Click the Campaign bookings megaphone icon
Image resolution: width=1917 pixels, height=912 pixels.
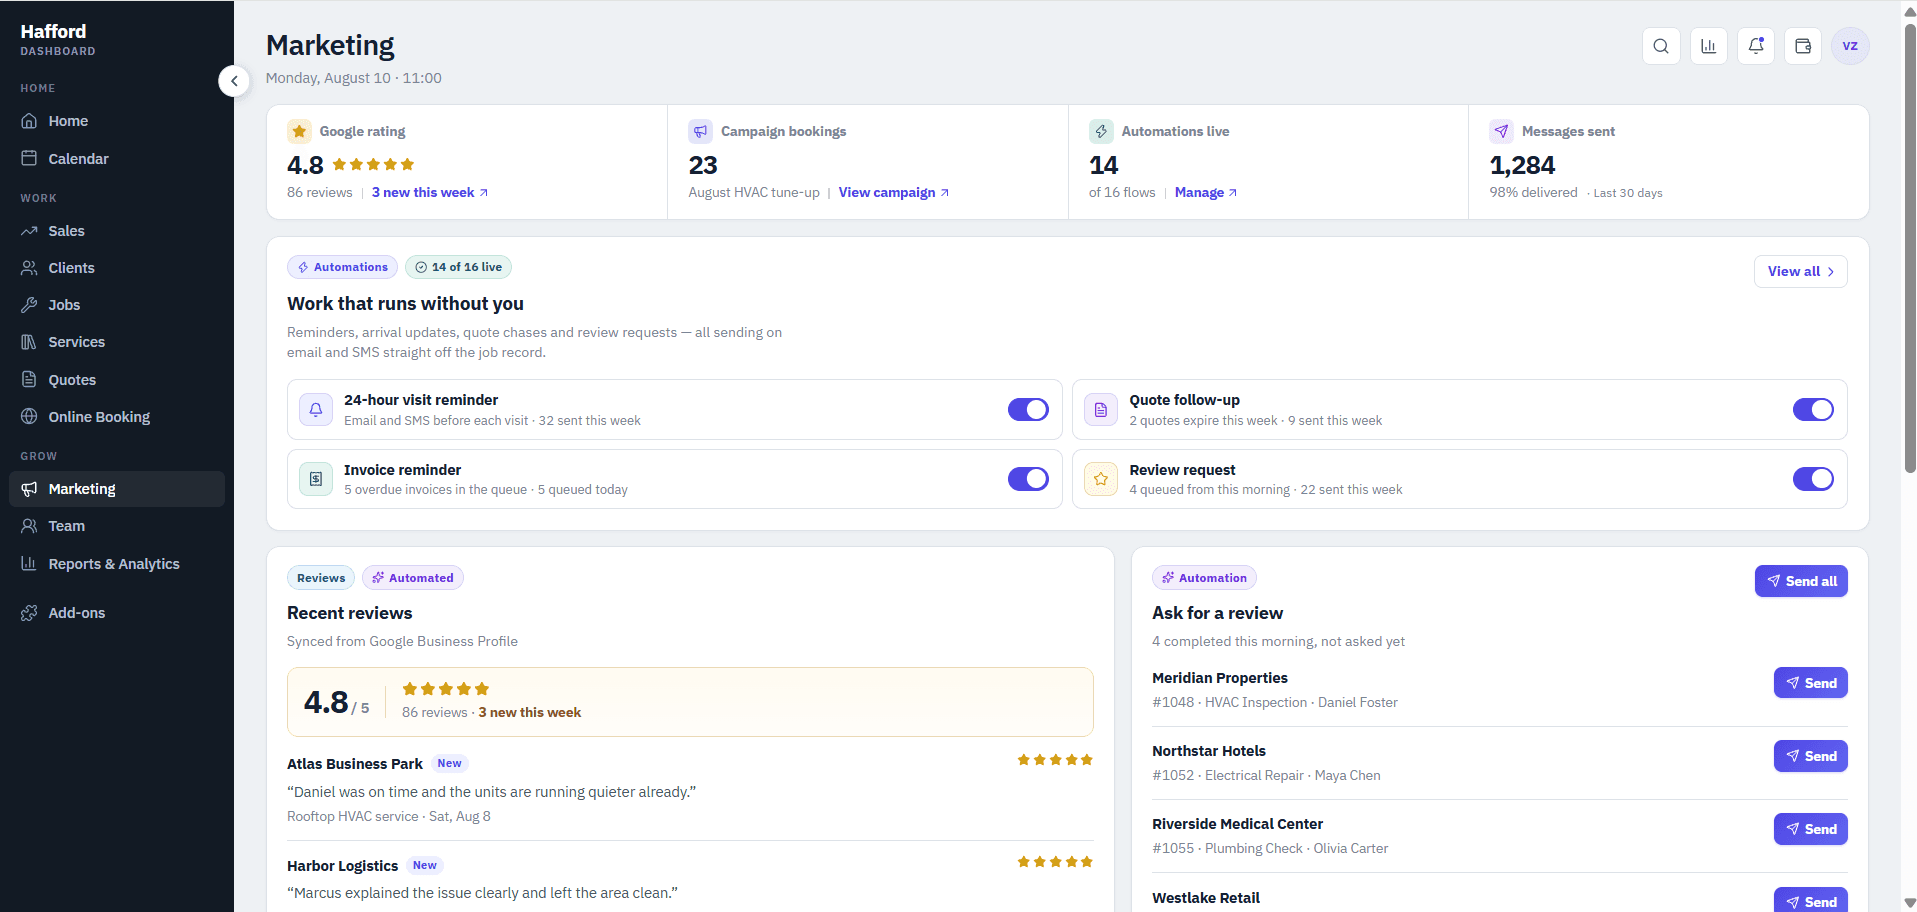coord(700,131)
